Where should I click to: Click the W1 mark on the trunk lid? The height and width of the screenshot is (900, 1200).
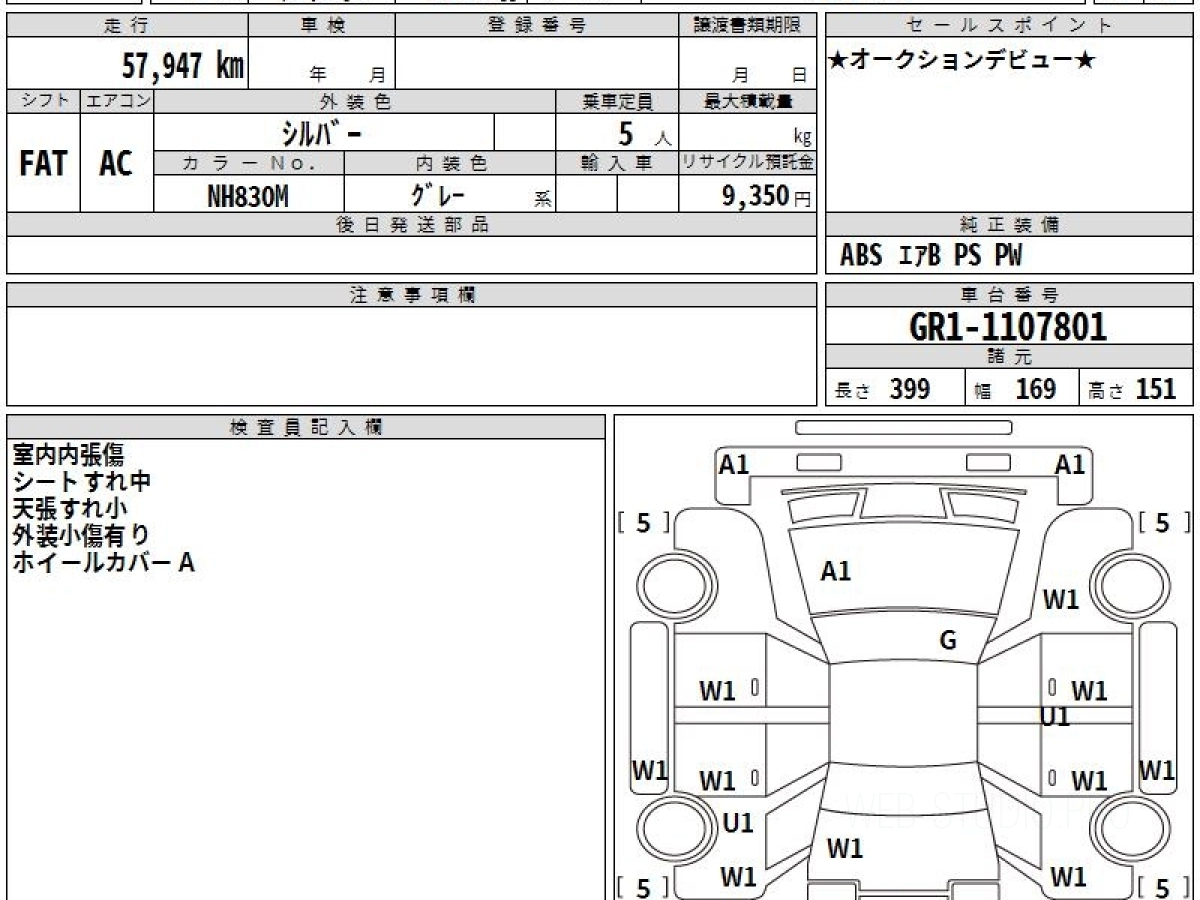(x=845, y=848)
